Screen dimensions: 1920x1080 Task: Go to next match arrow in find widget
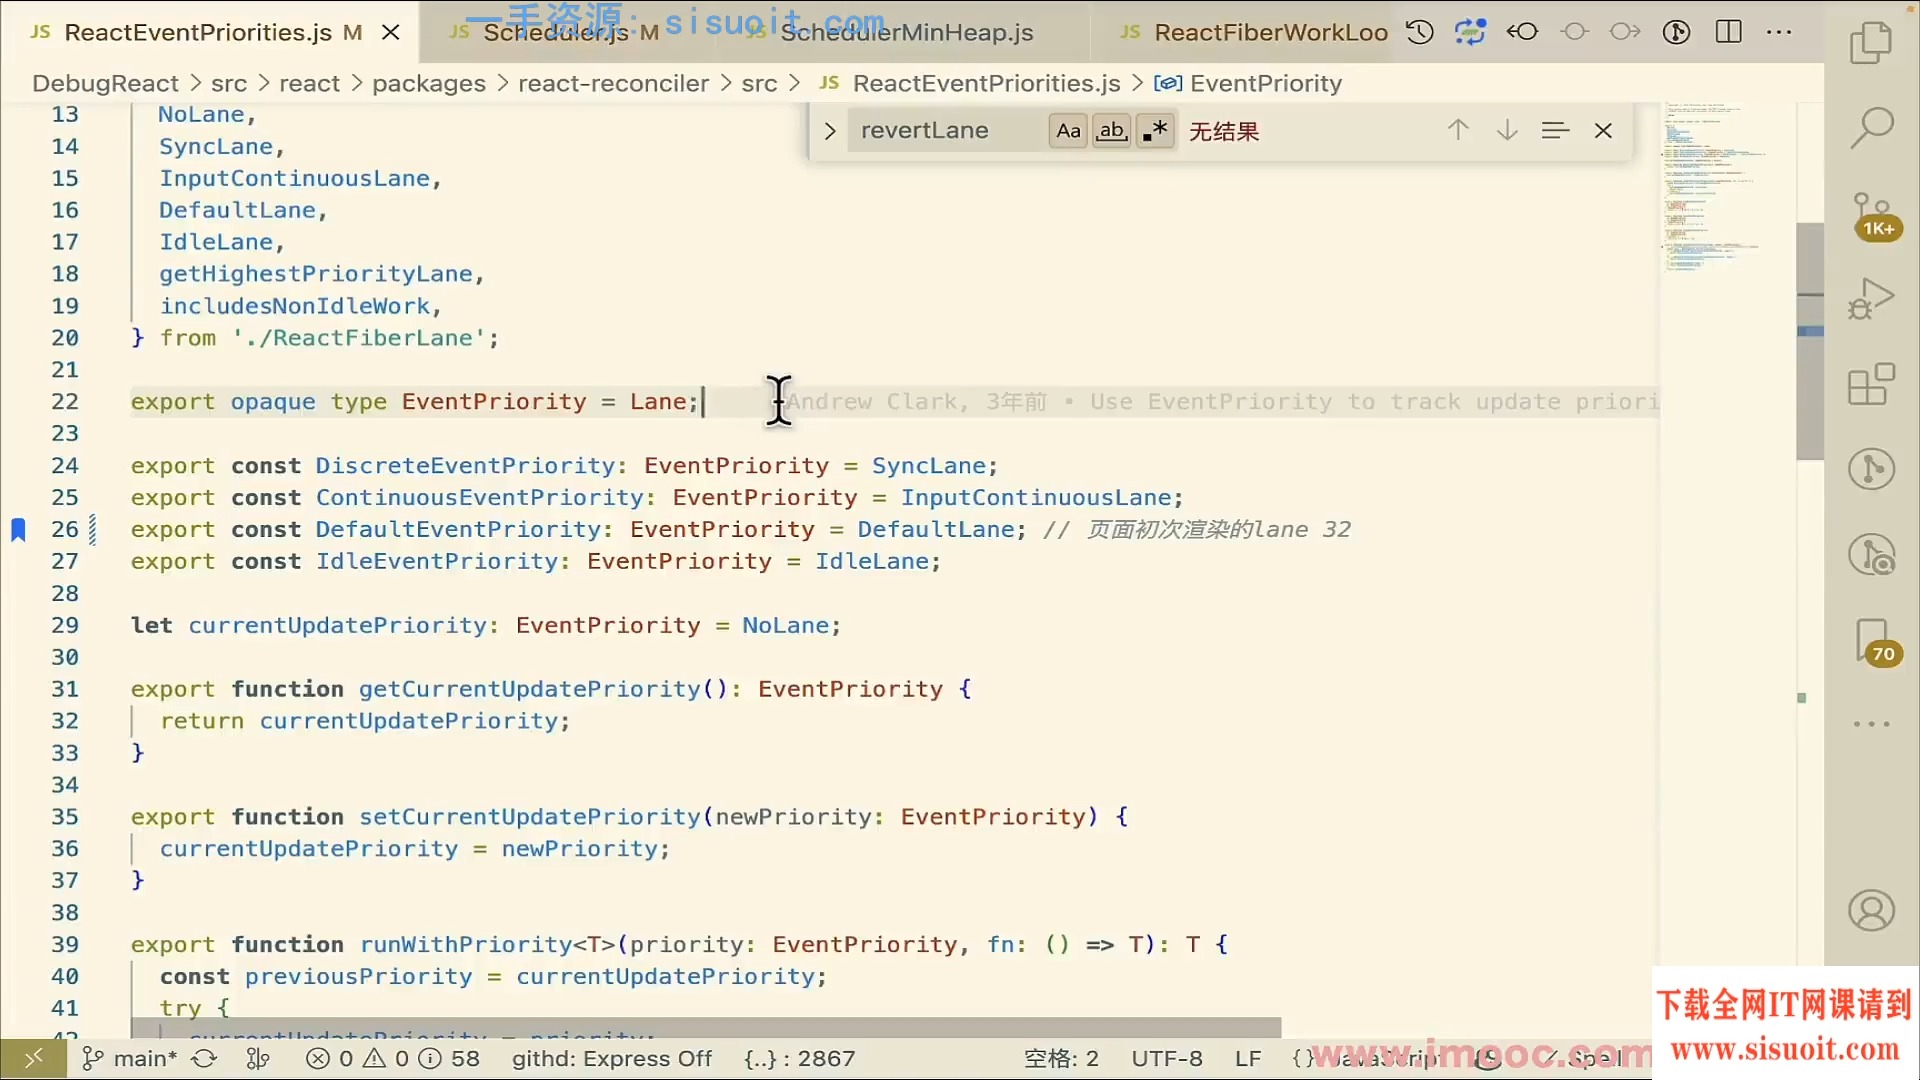[1507, 130]
